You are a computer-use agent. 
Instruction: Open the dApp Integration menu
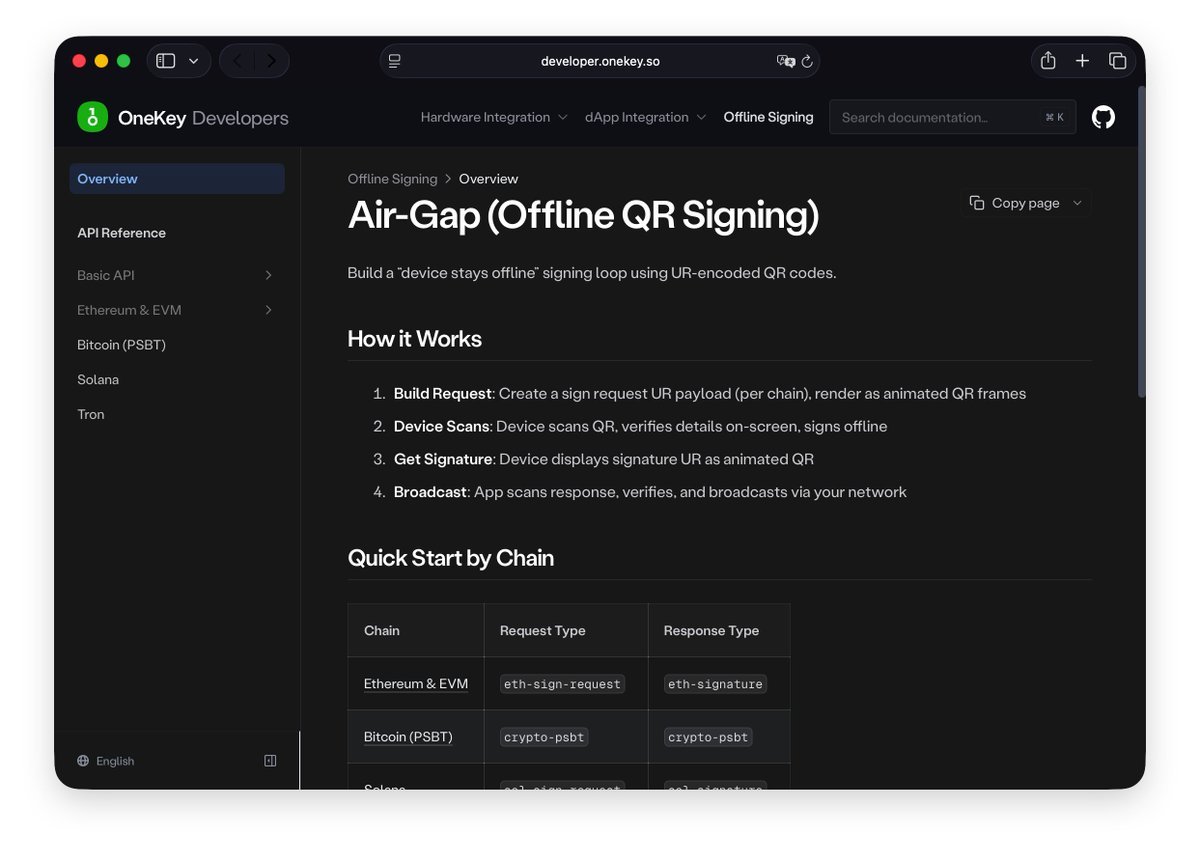[x=646, y=117]
